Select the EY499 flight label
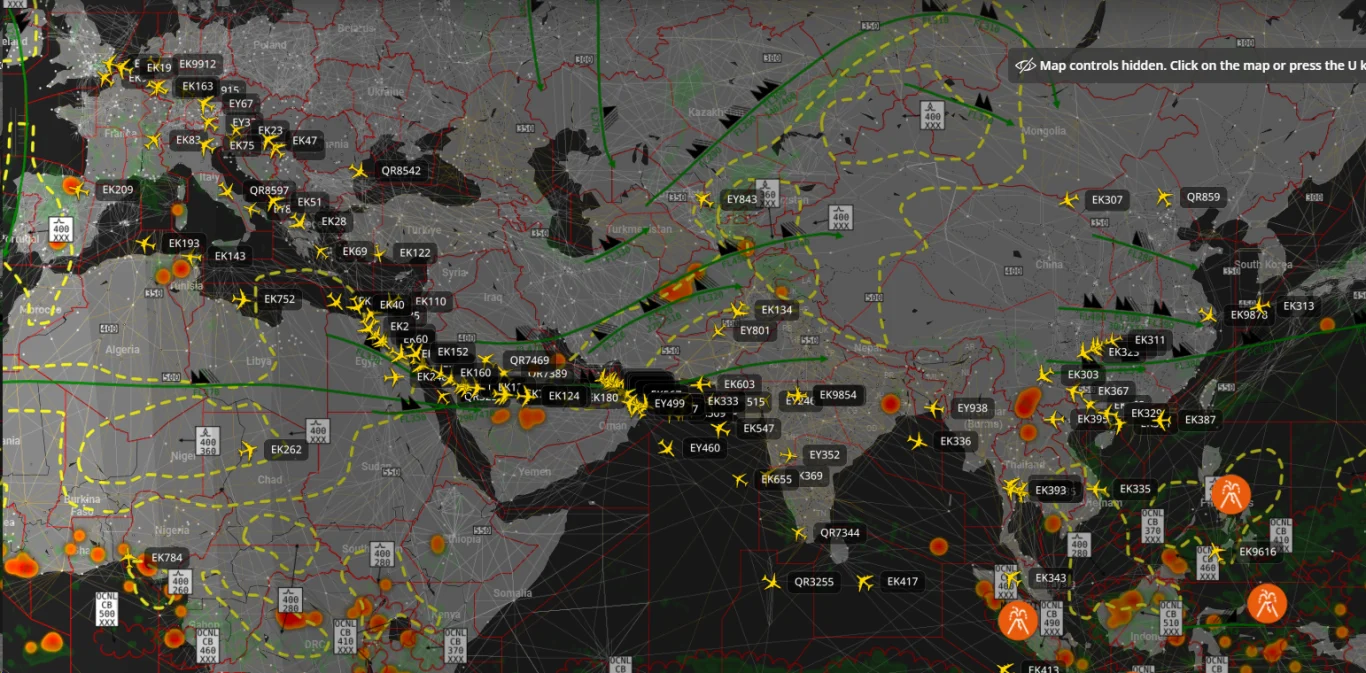Viewport: 1366px width, 673px height. [670, 404]
